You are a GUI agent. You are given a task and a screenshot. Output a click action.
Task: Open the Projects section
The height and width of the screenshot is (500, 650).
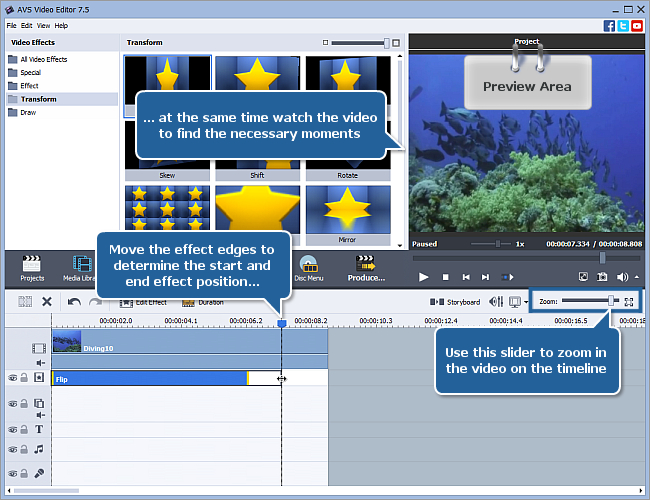(32, 269)
